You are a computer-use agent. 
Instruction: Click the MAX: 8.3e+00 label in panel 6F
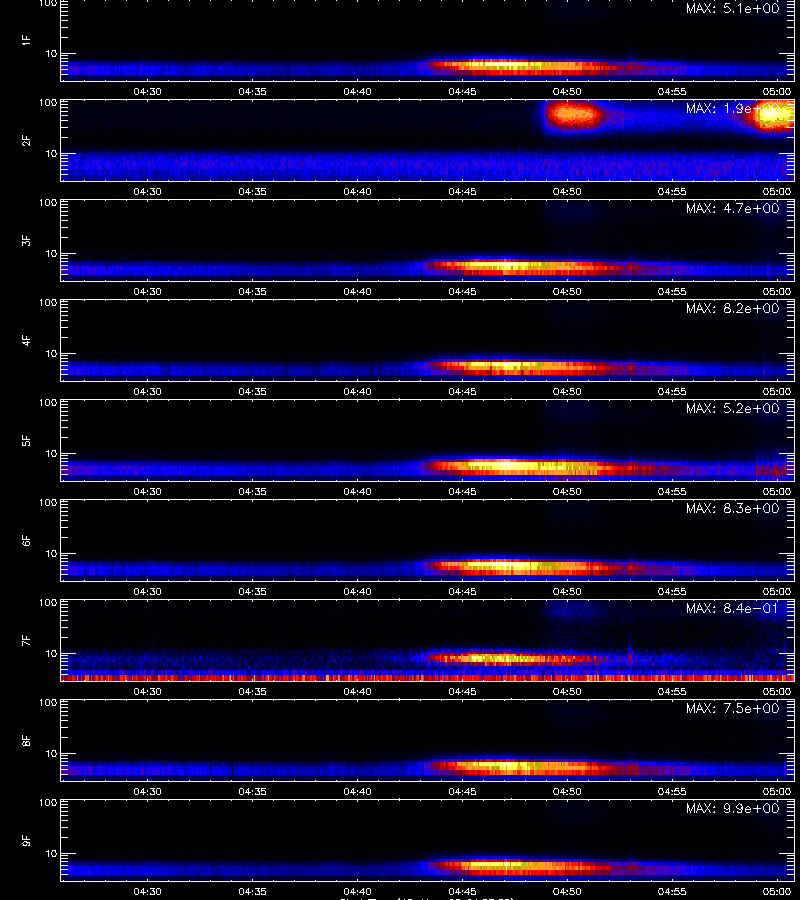732,508
